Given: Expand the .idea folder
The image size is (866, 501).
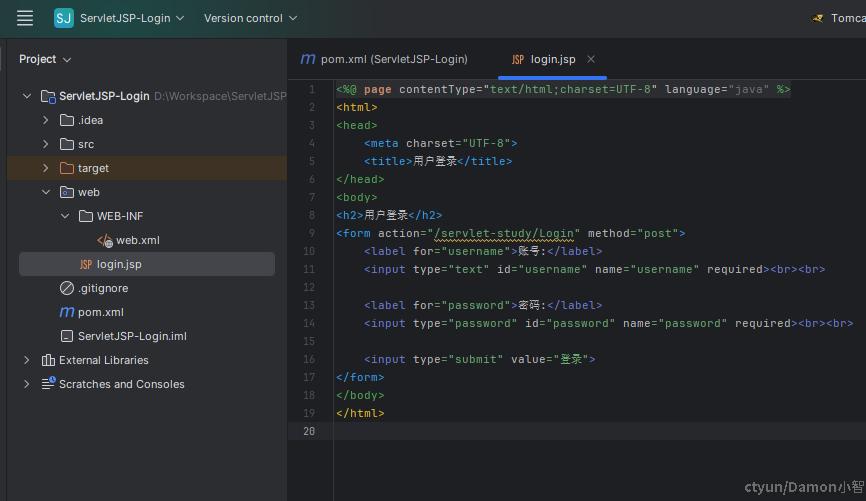Looking at the screenshot, I should pos(45,120).
